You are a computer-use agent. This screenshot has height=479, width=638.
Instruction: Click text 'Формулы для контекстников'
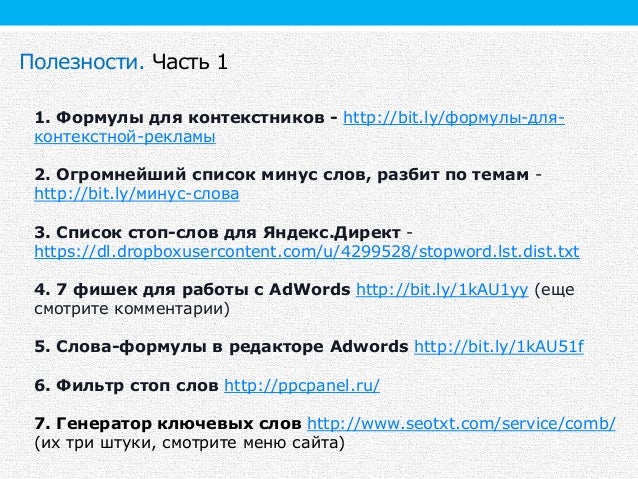[190, 118]
